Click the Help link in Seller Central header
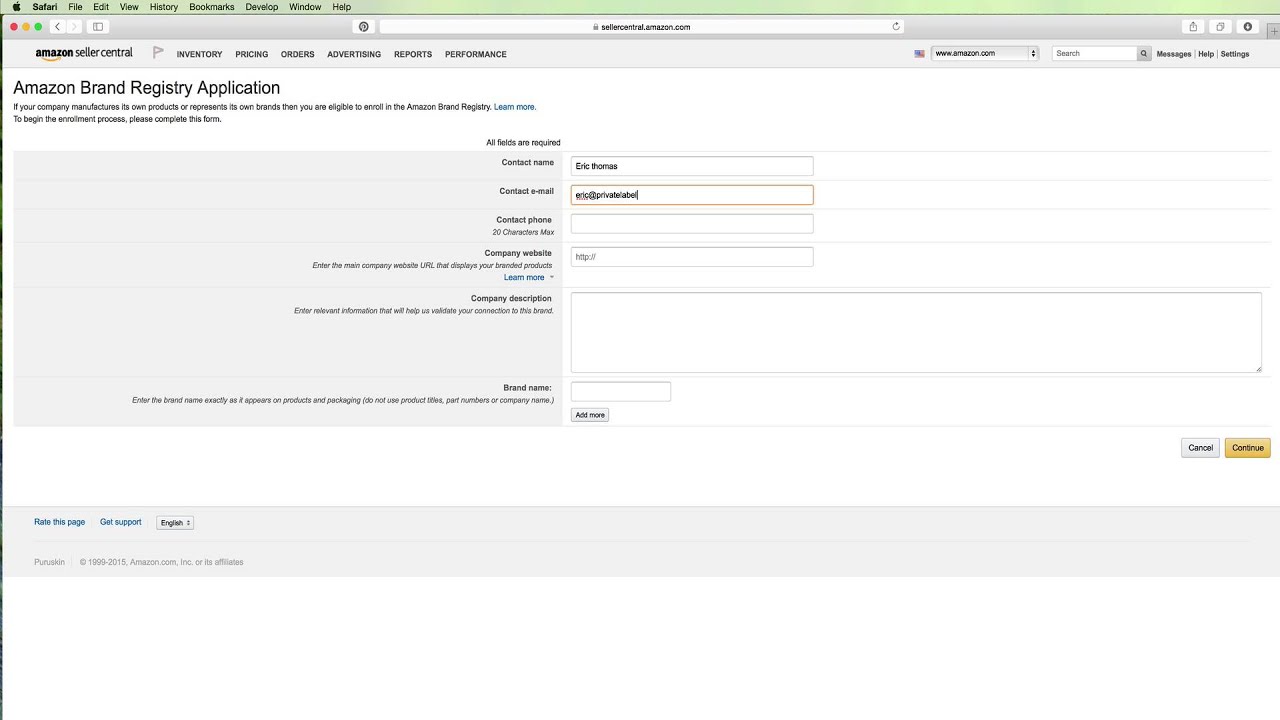The image size is (1280, 720). (x=1206, y=54)
